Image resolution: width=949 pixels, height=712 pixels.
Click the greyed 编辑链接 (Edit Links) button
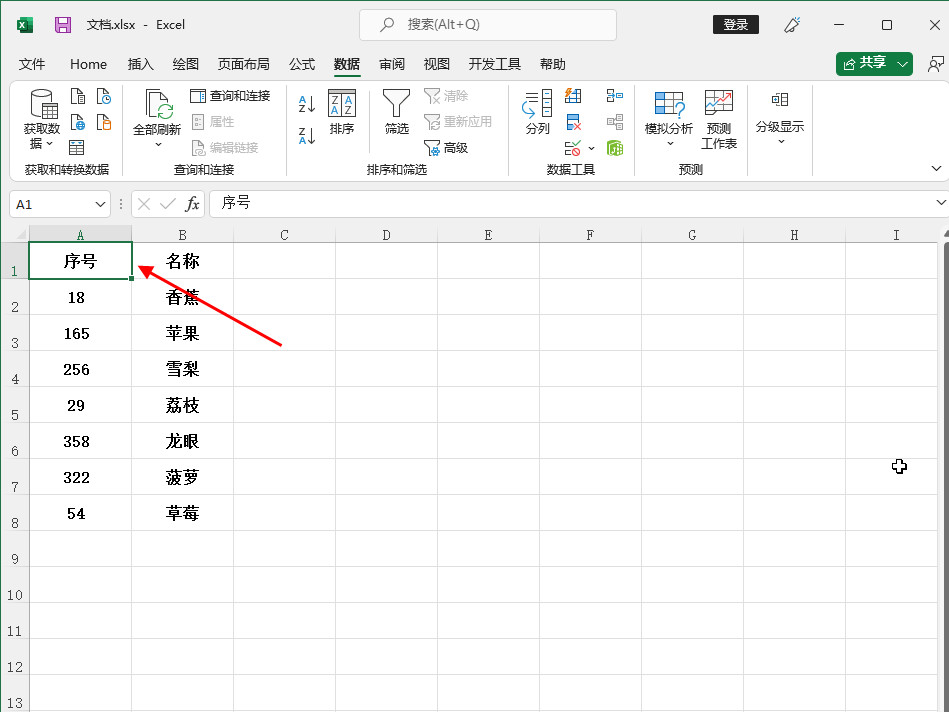[225, 148]
